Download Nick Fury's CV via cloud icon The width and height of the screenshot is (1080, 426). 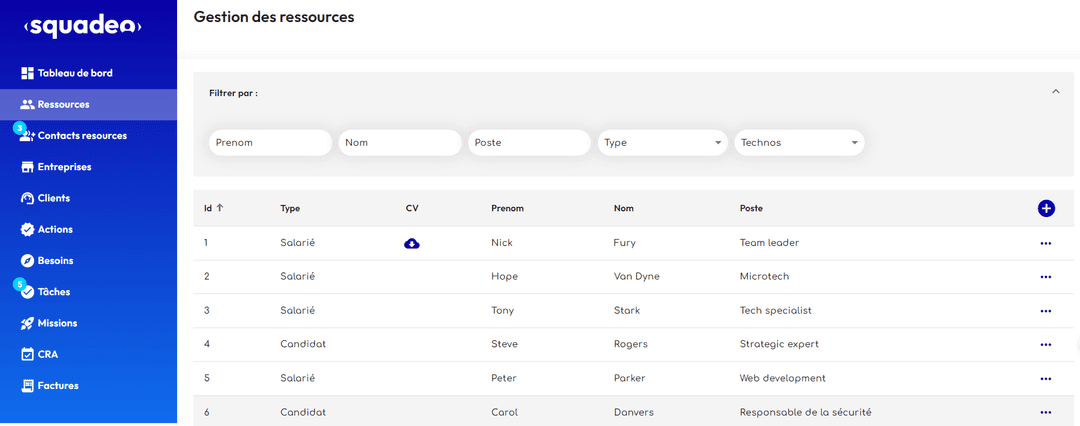[x=411, y=243]
